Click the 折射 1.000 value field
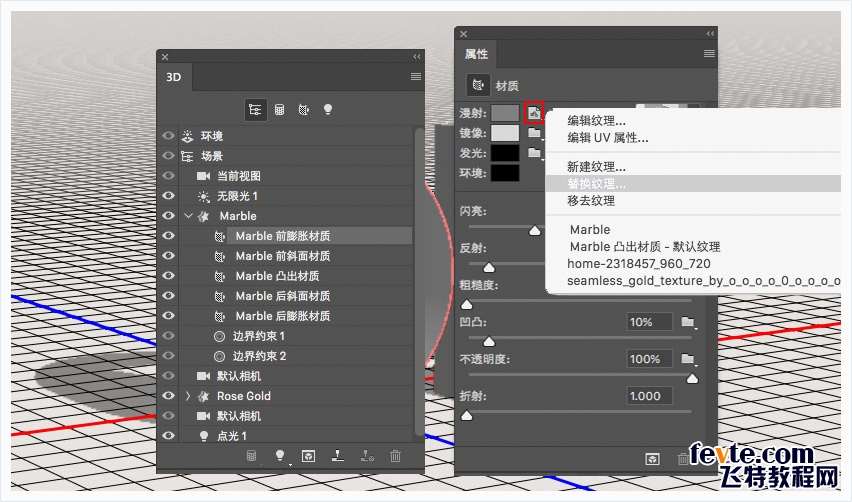 (x=649, y=396)
